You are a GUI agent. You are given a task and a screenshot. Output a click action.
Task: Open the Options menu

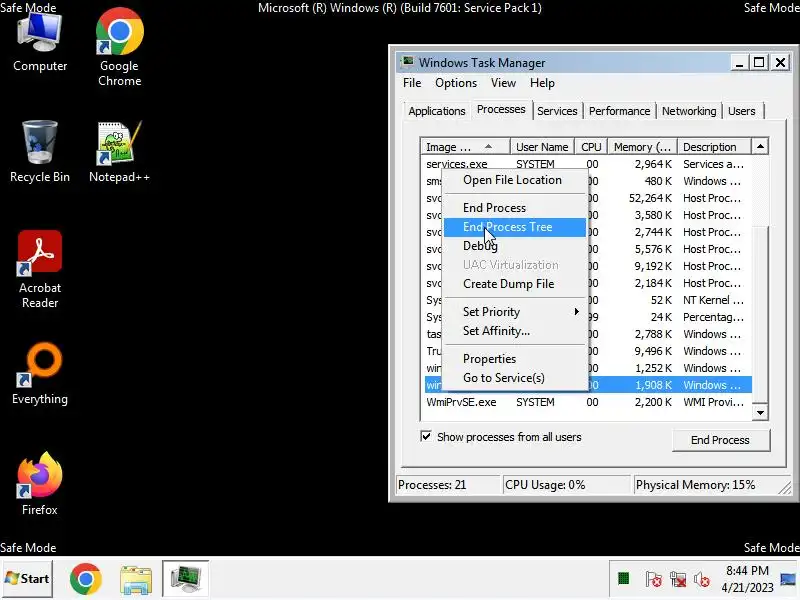[456, 83]
